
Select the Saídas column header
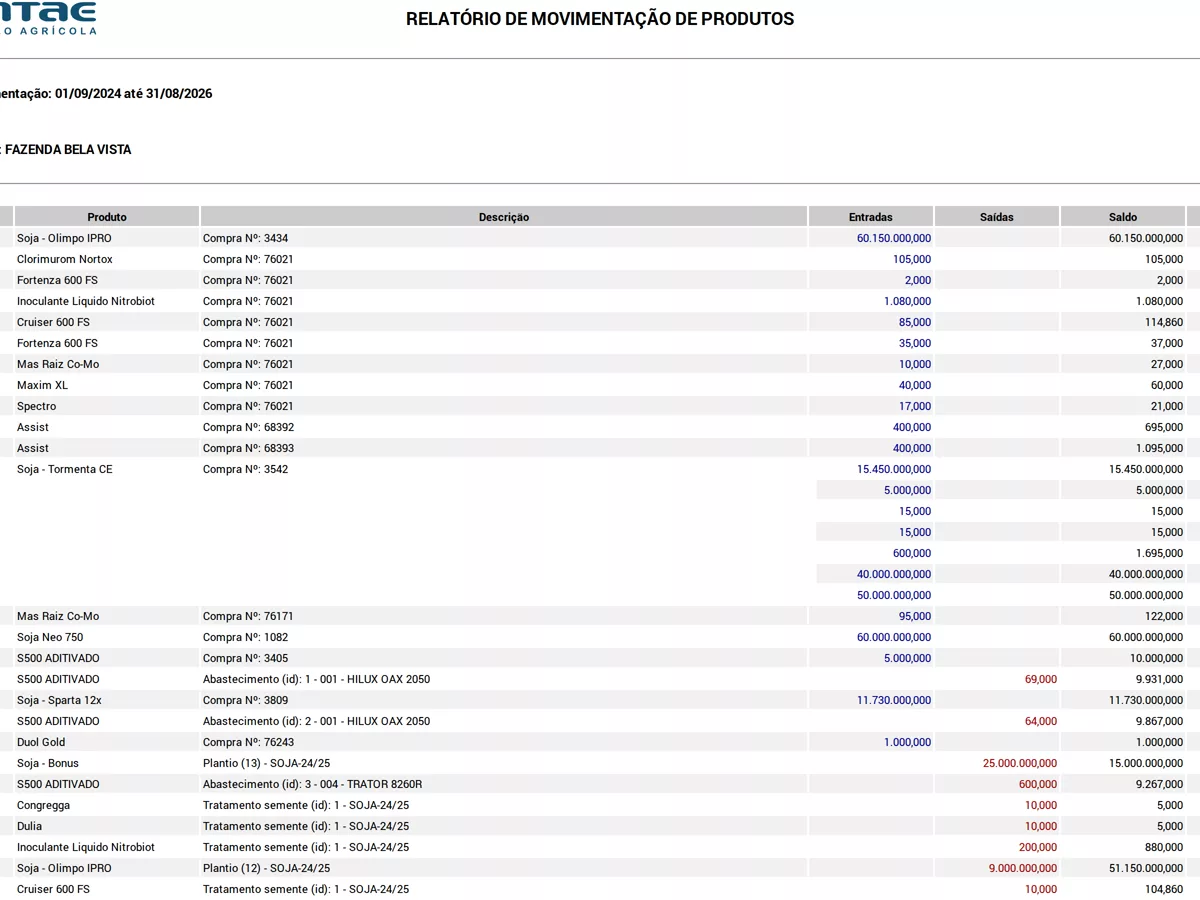click(x=997, y=217)
